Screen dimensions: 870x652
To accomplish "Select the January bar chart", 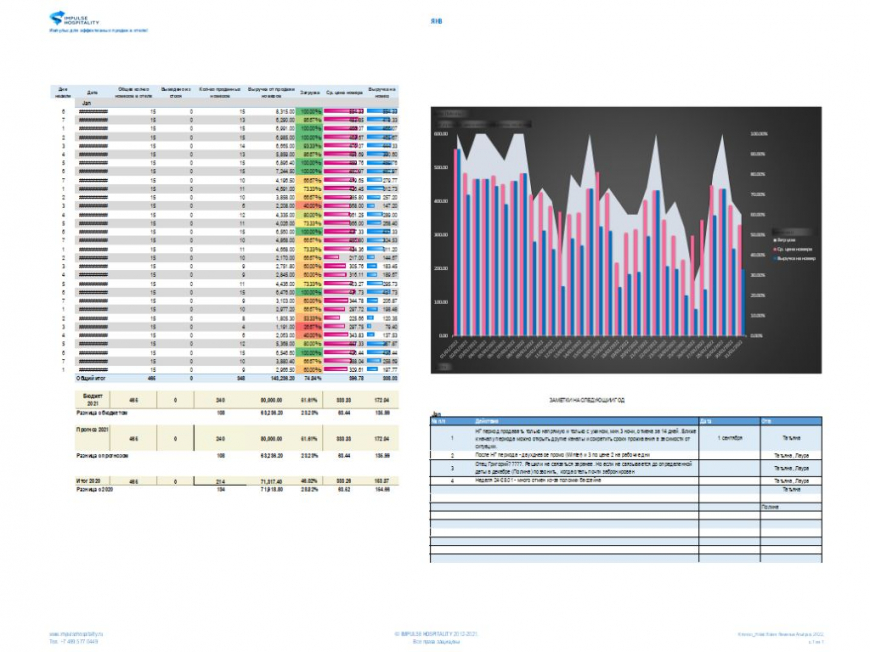I will coord(626,240).
